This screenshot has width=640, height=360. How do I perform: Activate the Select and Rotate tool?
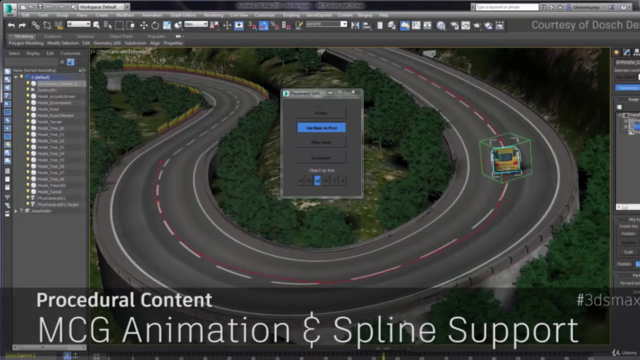[155, 26]
